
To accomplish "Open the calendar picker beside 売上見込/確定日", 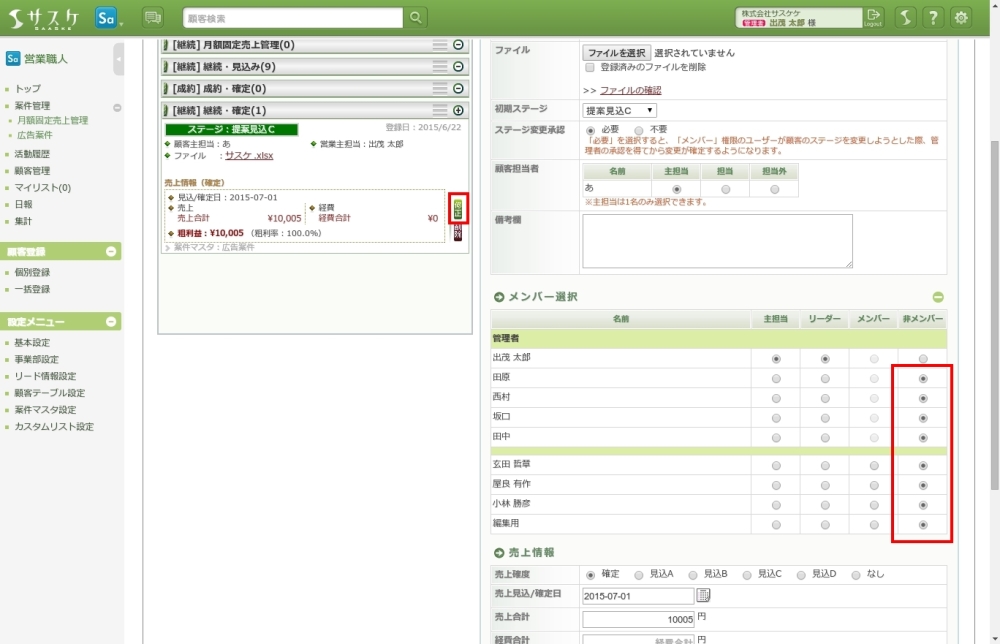I will point(703,596).
